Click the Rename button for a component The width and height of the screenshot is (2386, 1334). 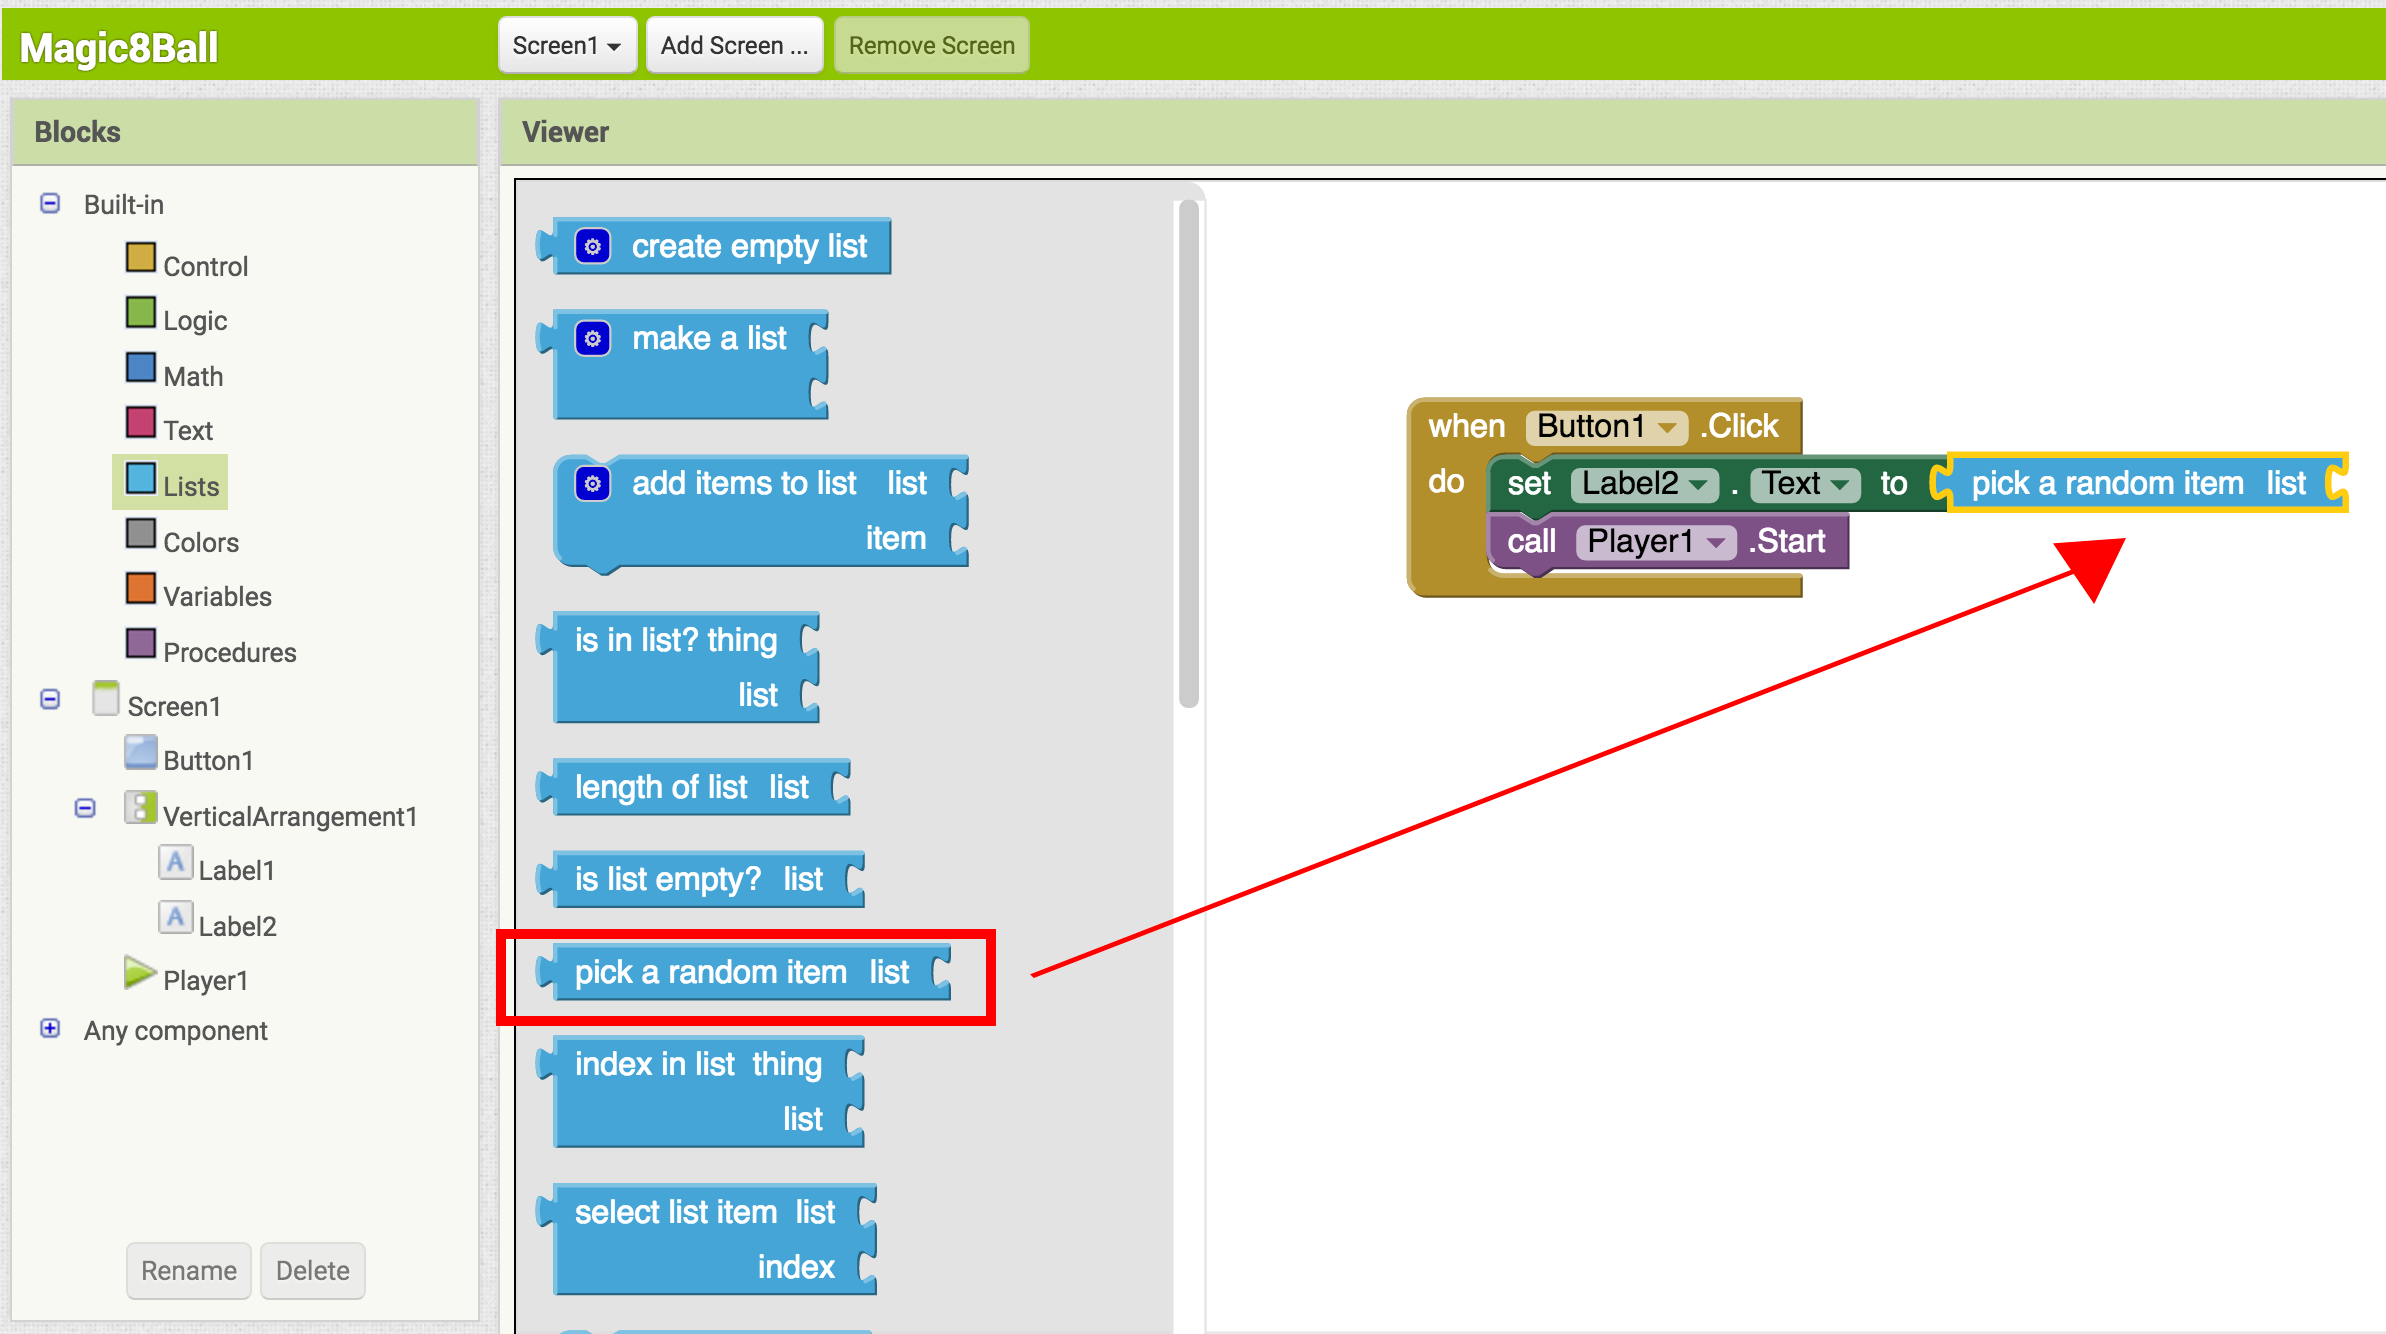coord(187,1270)
